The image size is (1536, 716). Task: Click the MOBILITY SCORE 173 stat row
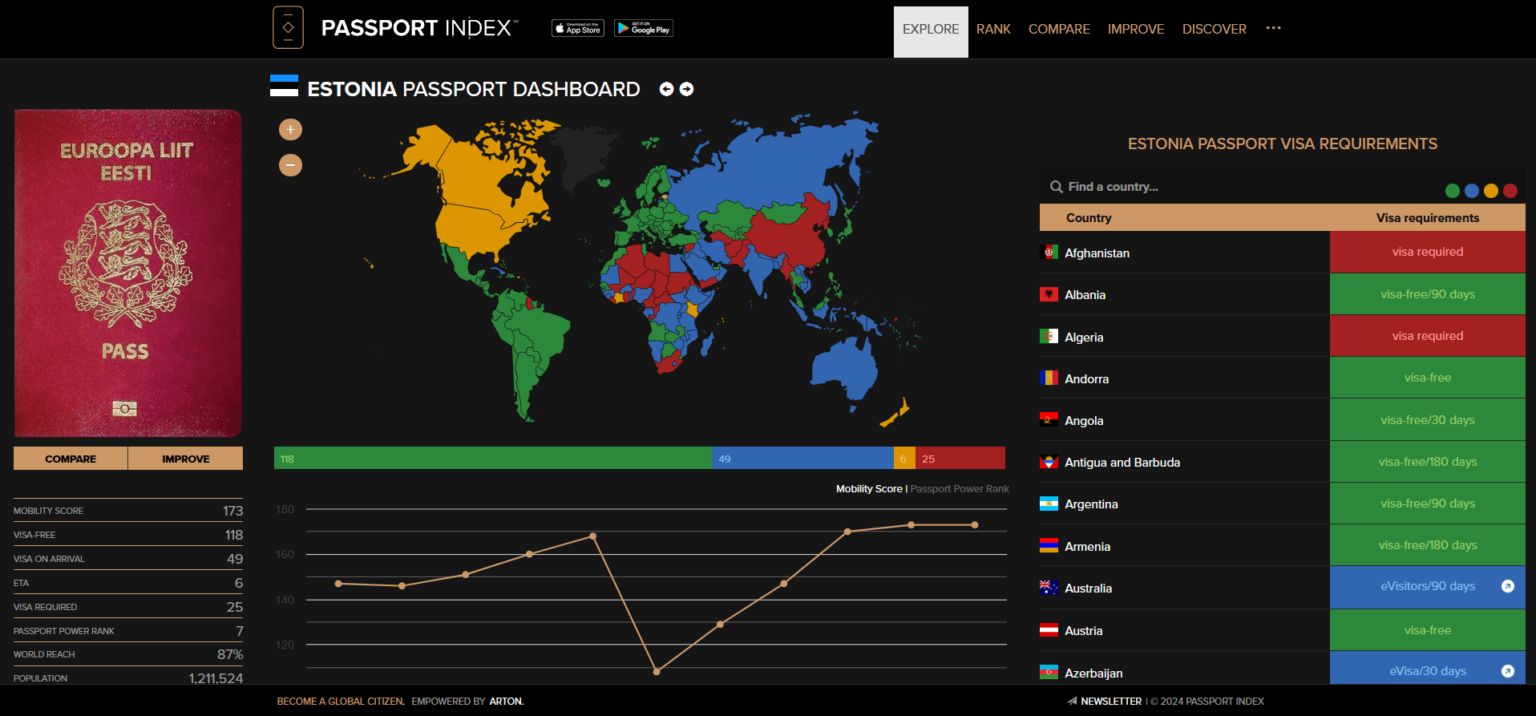click(128, 510)
